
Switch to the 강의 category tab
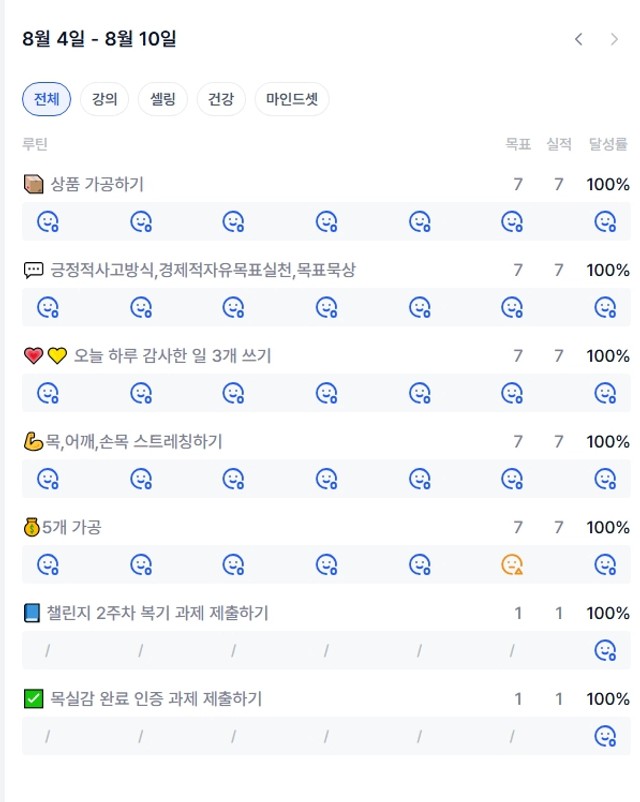coord(104,99)
